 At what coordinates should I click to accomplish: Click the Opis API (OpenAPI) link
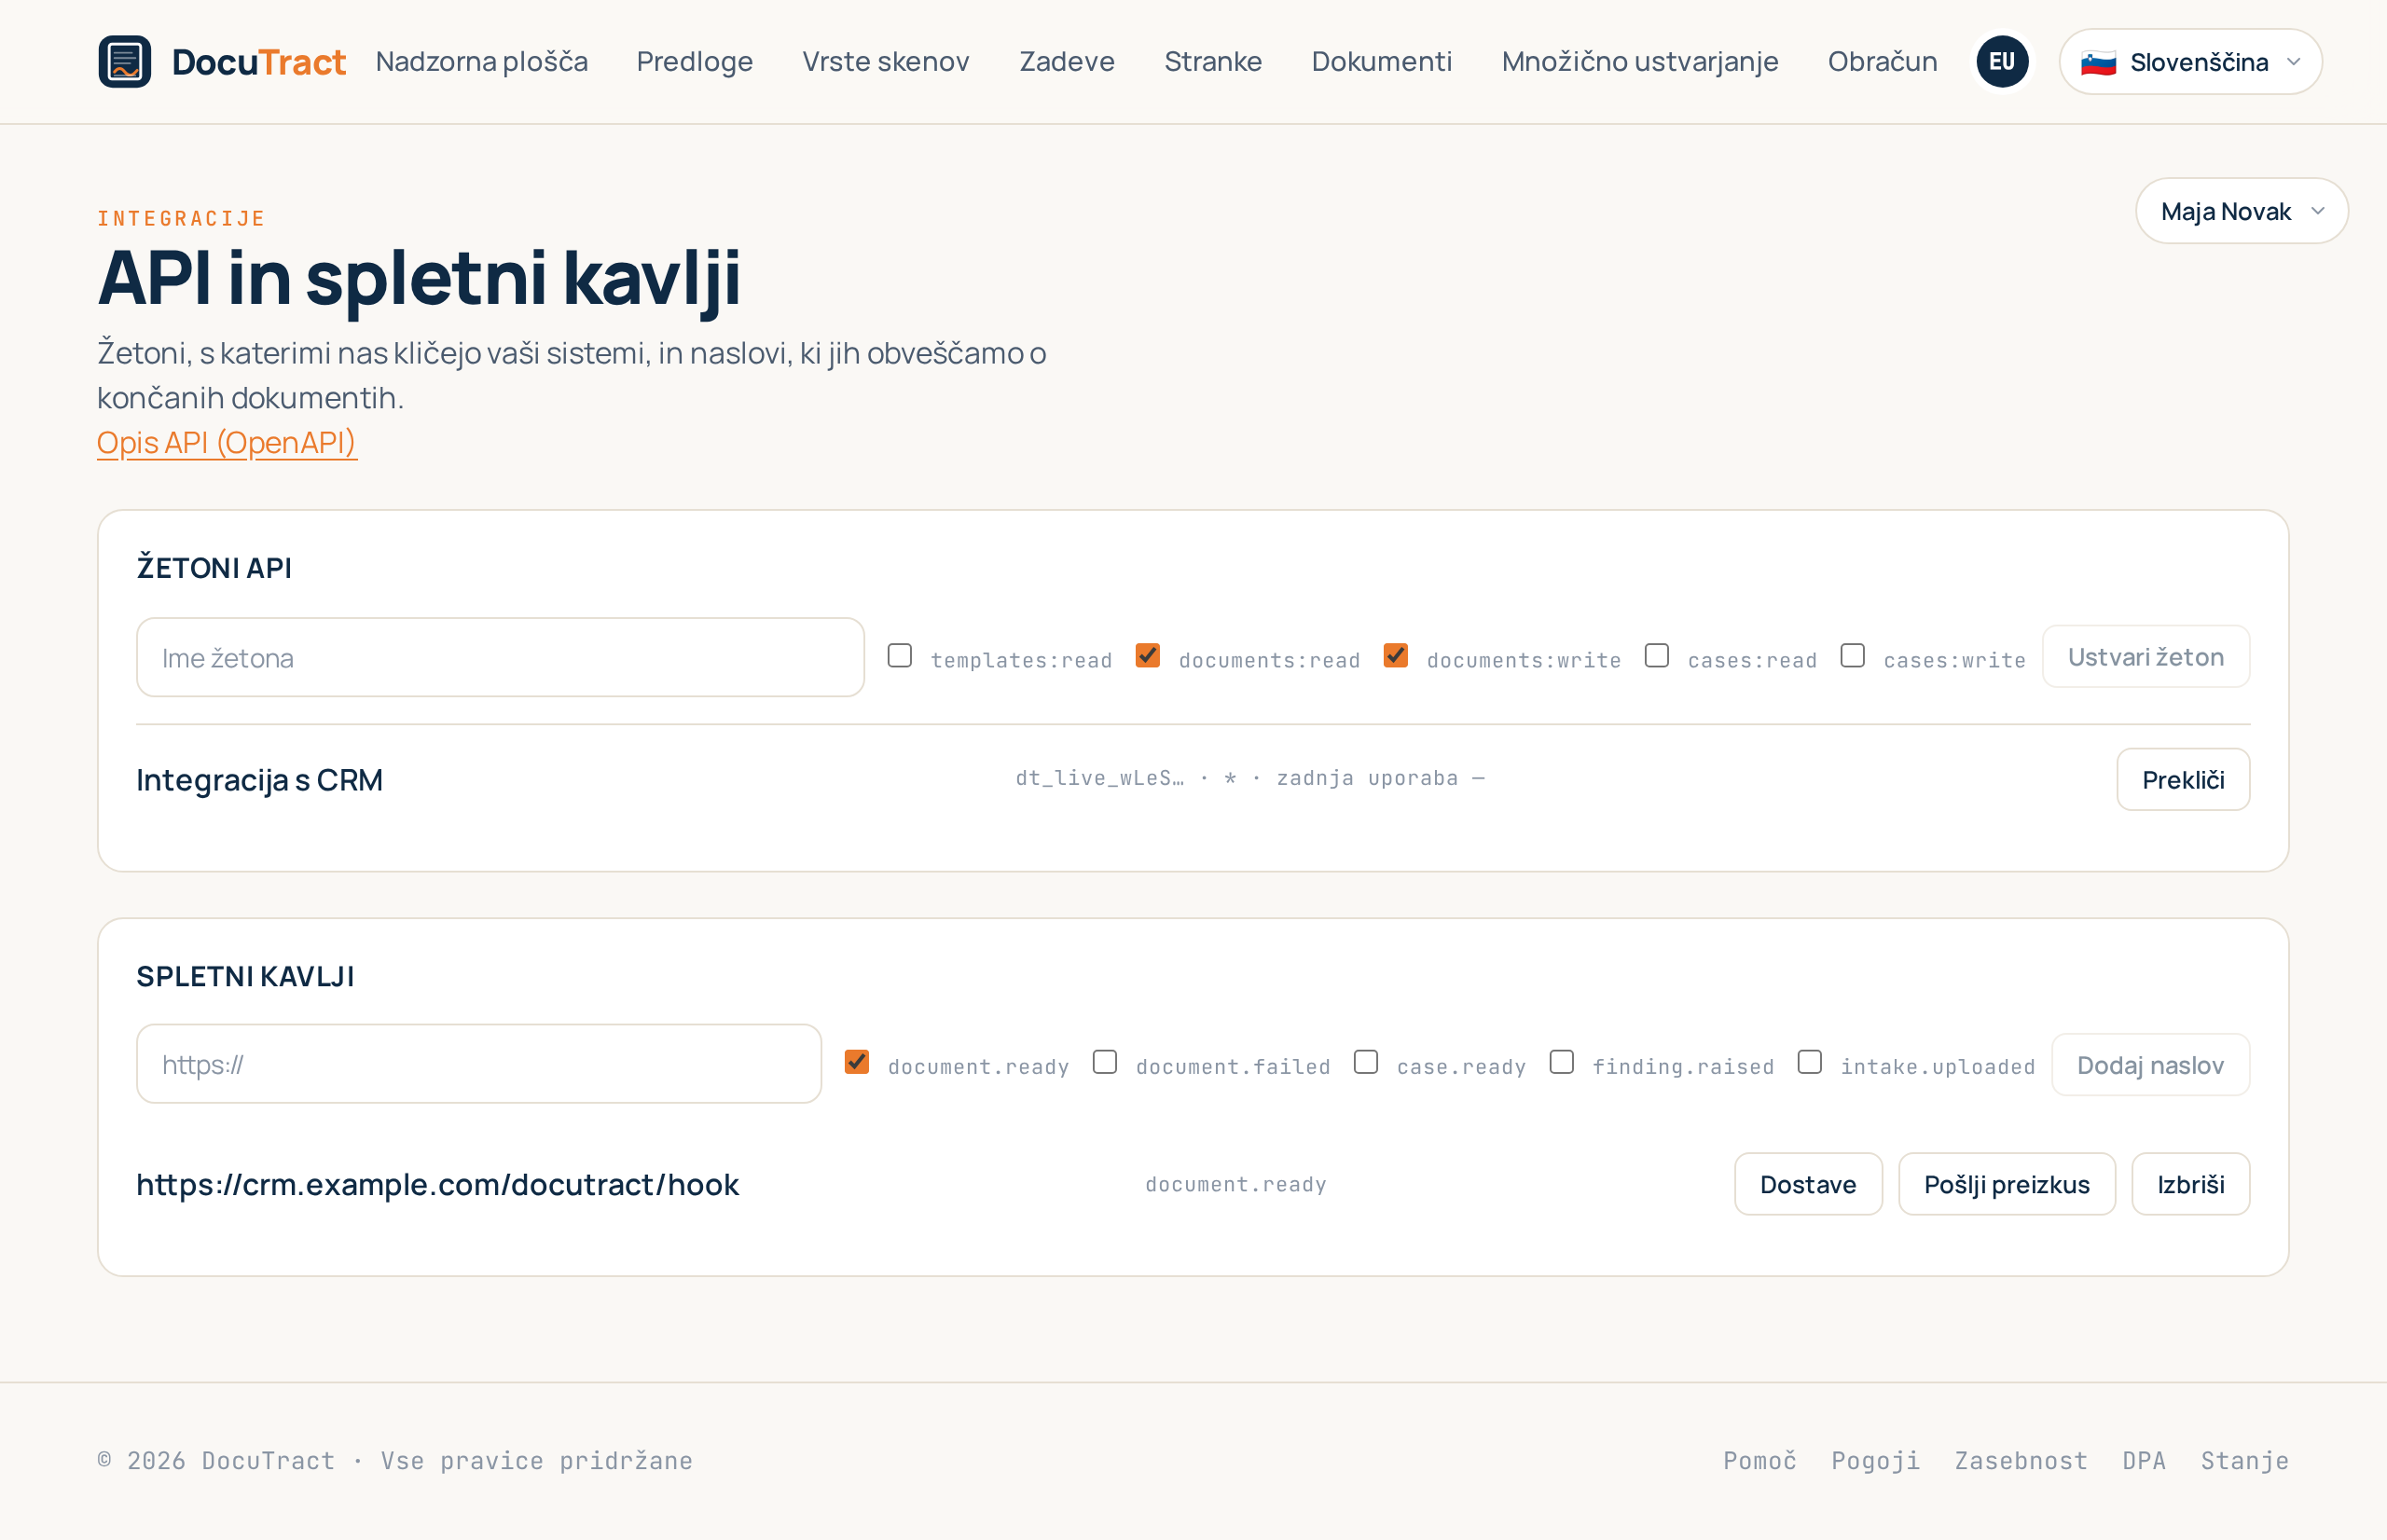click(227, 442)
